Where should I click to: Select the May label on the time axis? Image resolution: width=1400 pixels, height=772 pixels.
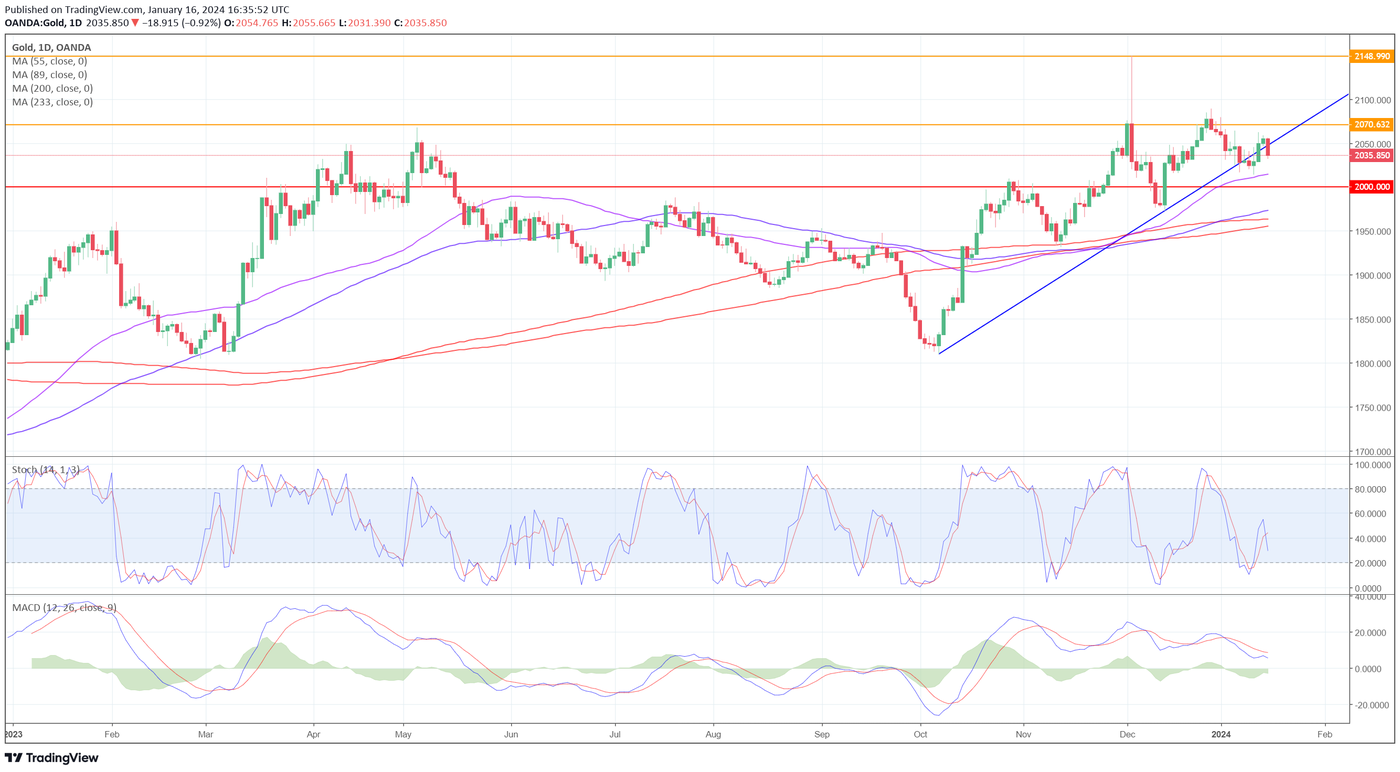(x=404, y=733)
